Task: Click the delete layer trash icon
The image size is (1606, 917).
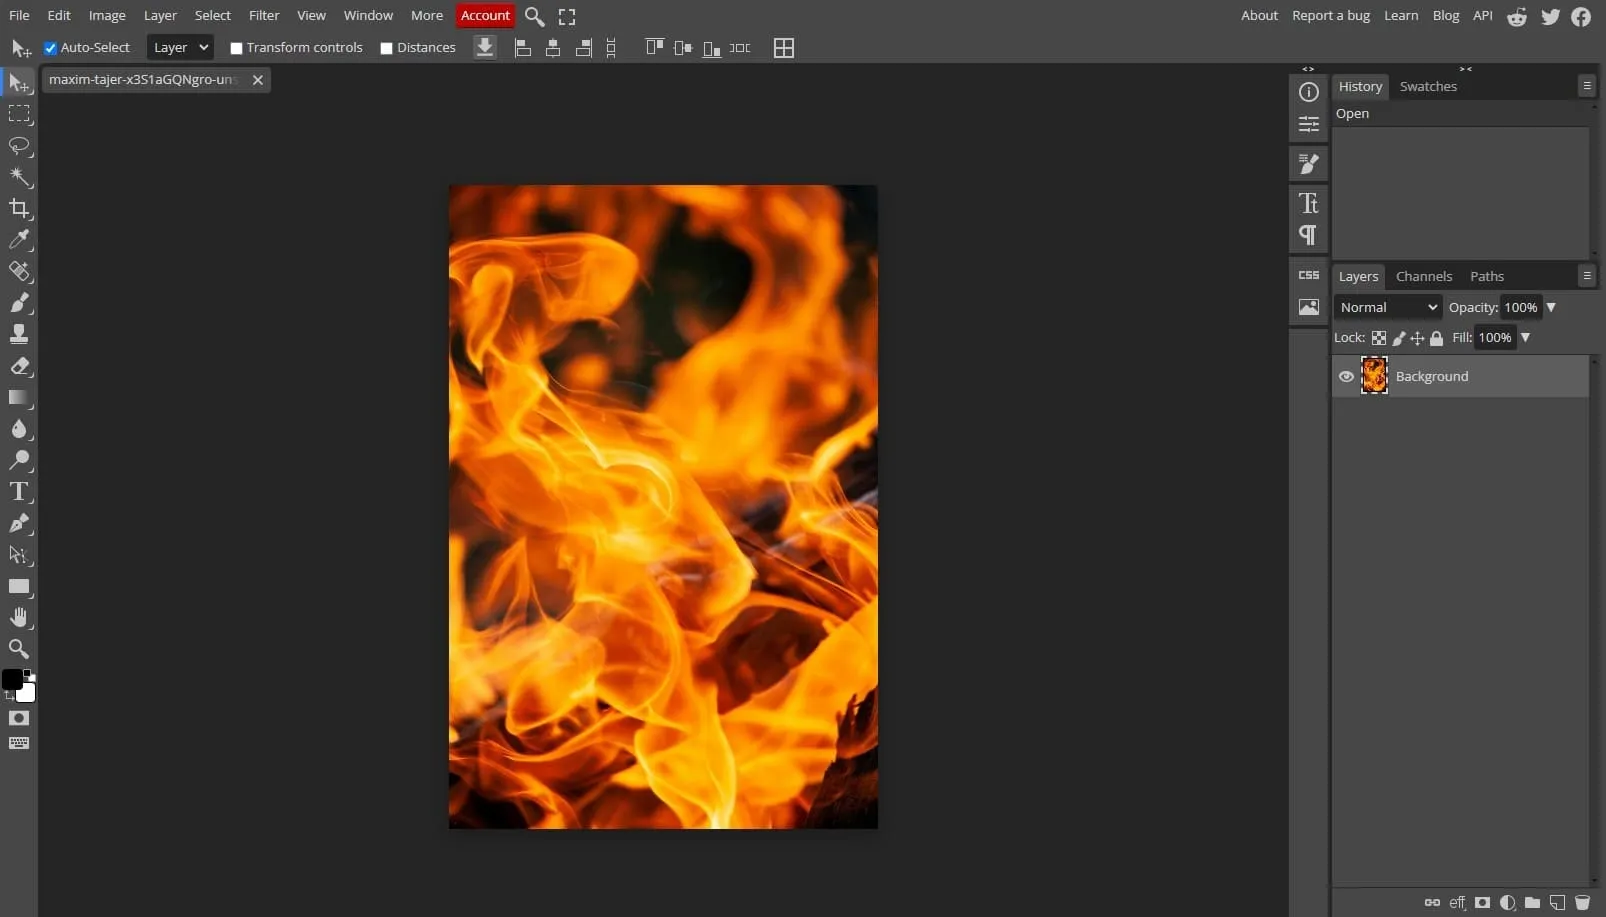Action: (x=1582, y=902)
